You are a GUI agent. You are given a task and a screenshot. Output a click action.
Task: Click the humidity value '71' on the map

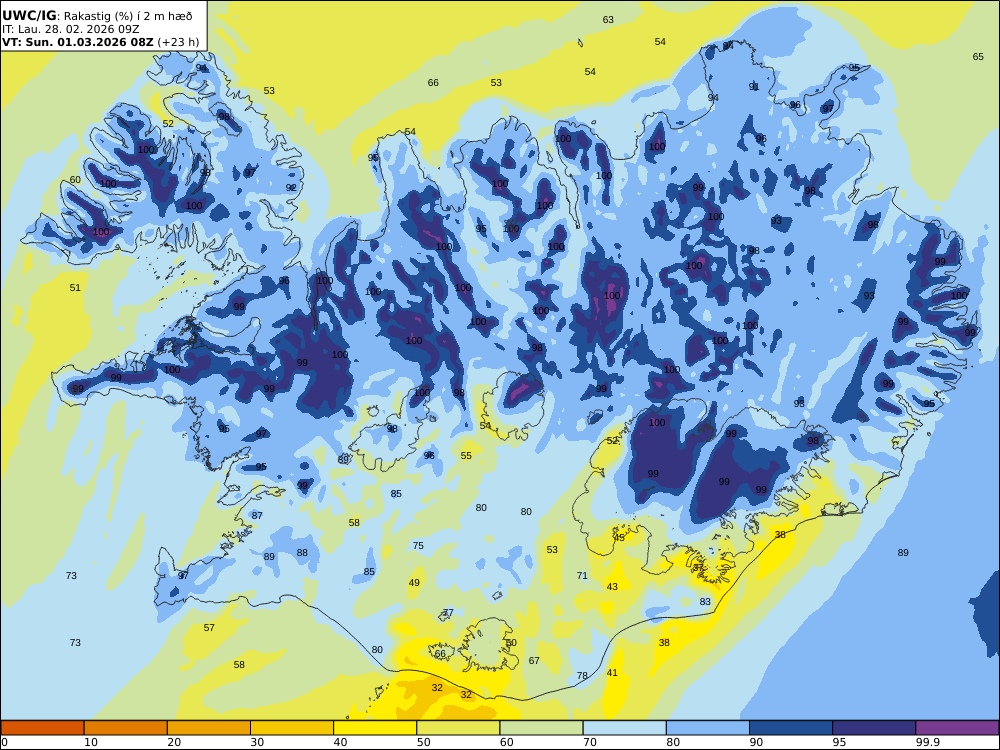(x=582, y=575)
